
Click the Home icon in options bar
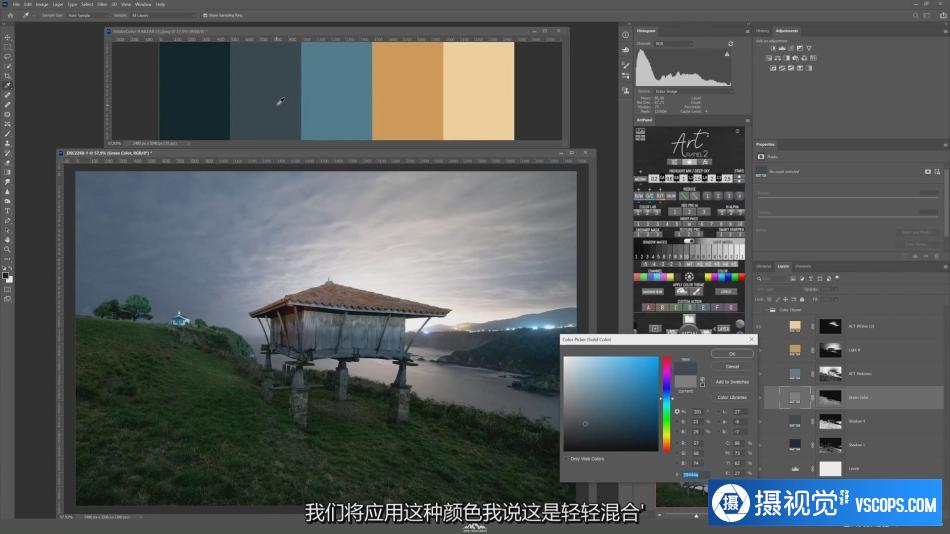(x=10, y=15)
